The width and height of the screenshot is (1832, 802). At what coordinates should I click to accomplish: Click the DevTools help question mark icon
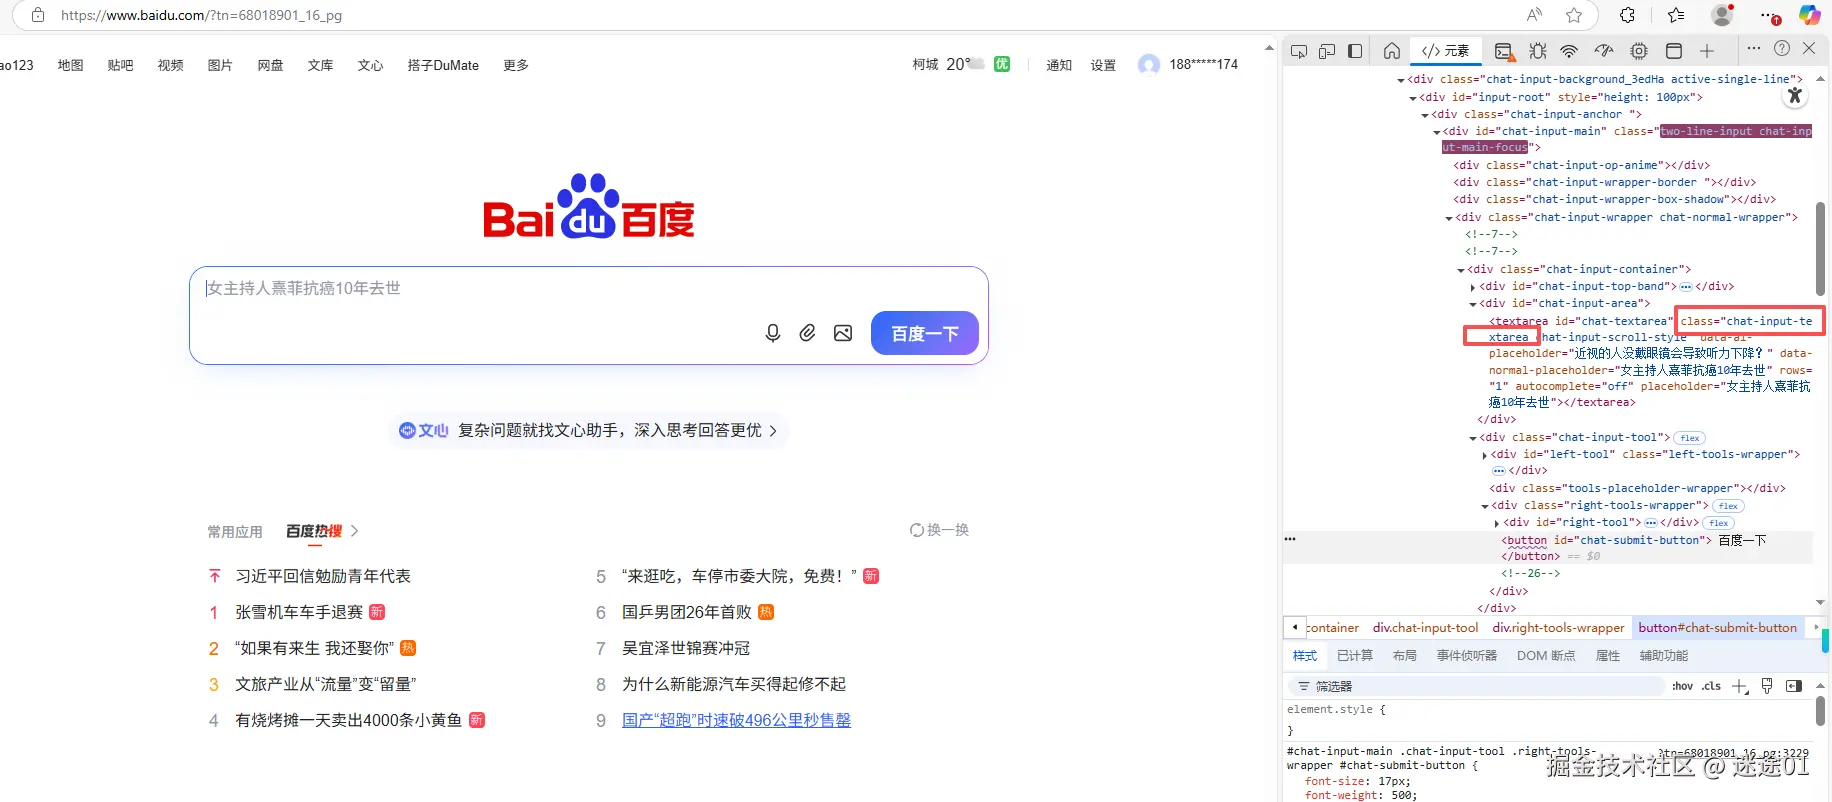[x=1782, y=48]
